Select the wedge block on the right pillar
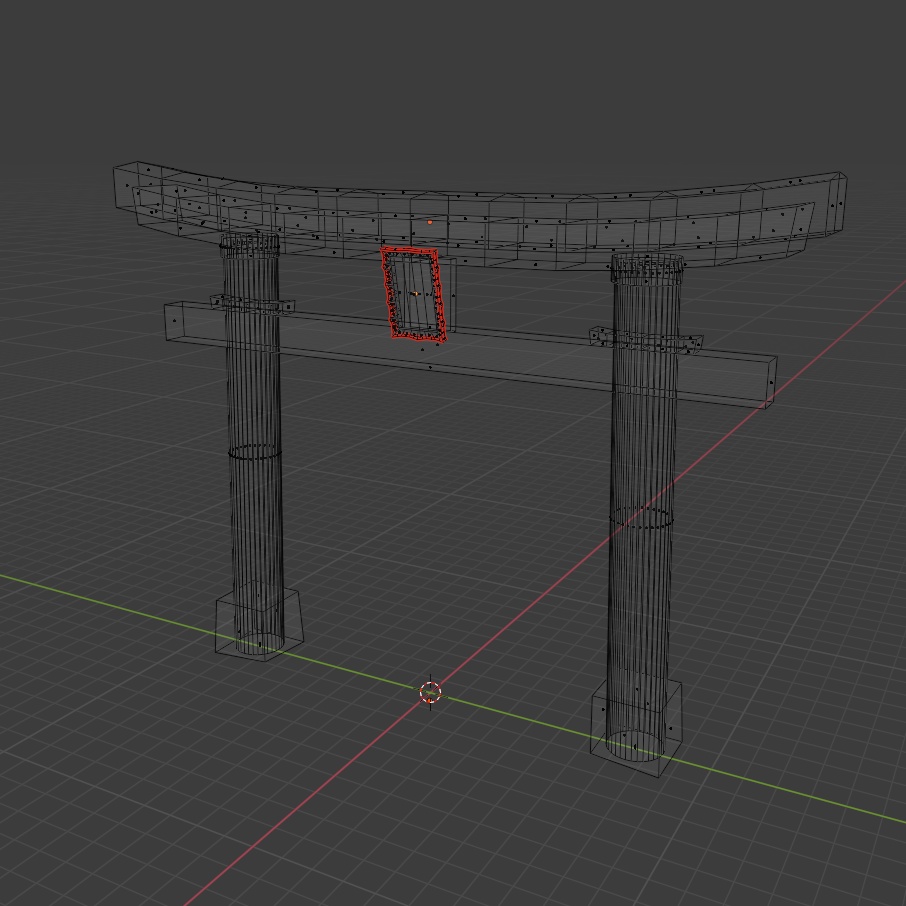 [x=646, y=340]
